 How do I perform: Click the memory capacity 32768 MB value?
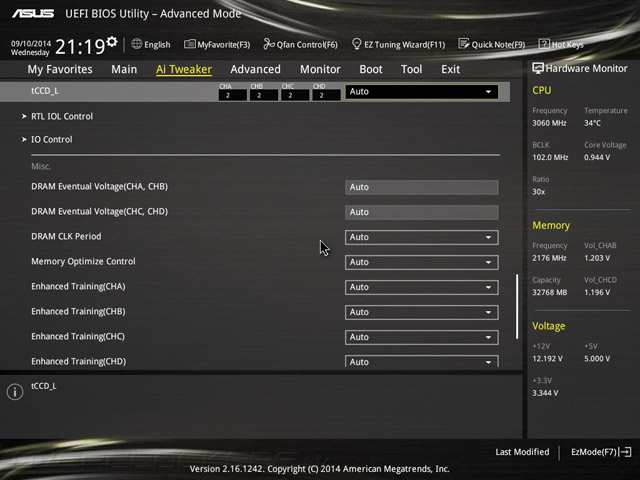coord(550,293)
